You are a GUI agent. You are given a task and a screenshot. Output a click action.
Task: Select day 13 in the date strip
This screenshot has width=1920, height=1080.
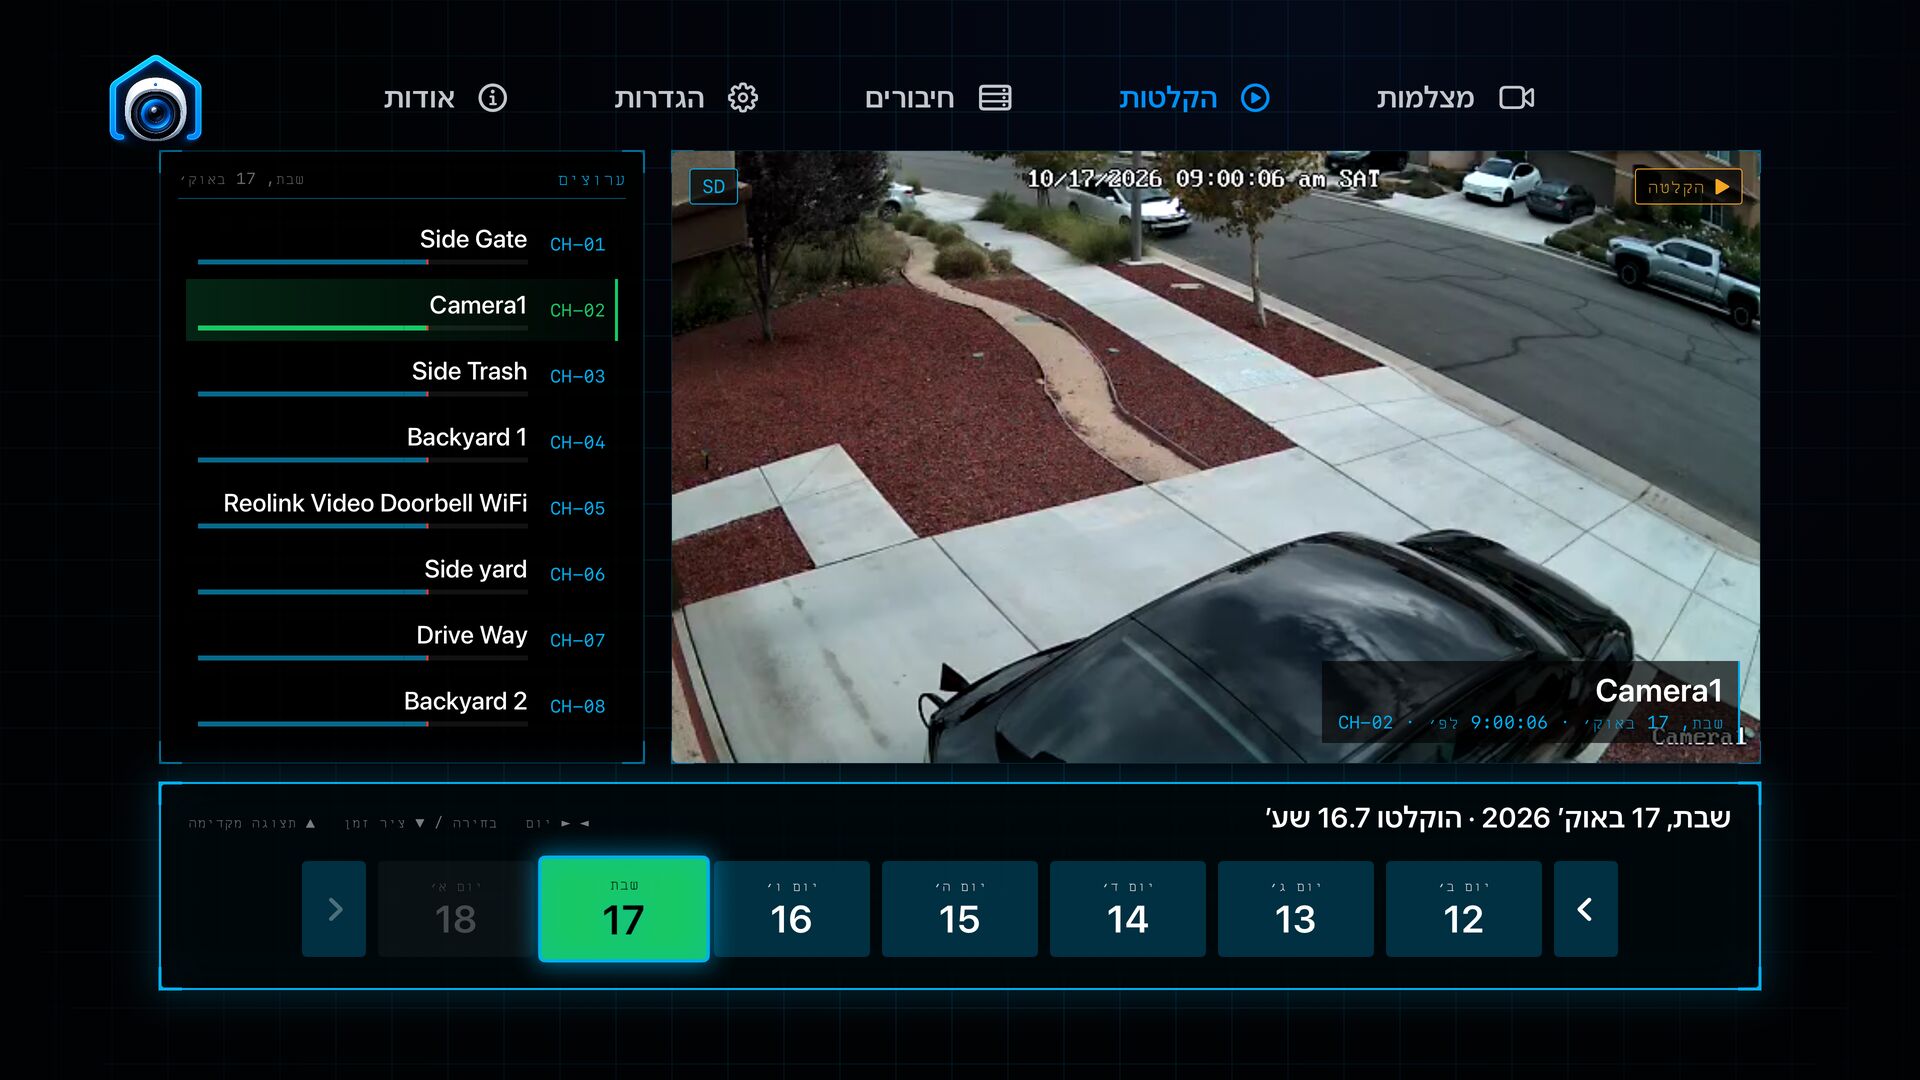(1295, 909)
